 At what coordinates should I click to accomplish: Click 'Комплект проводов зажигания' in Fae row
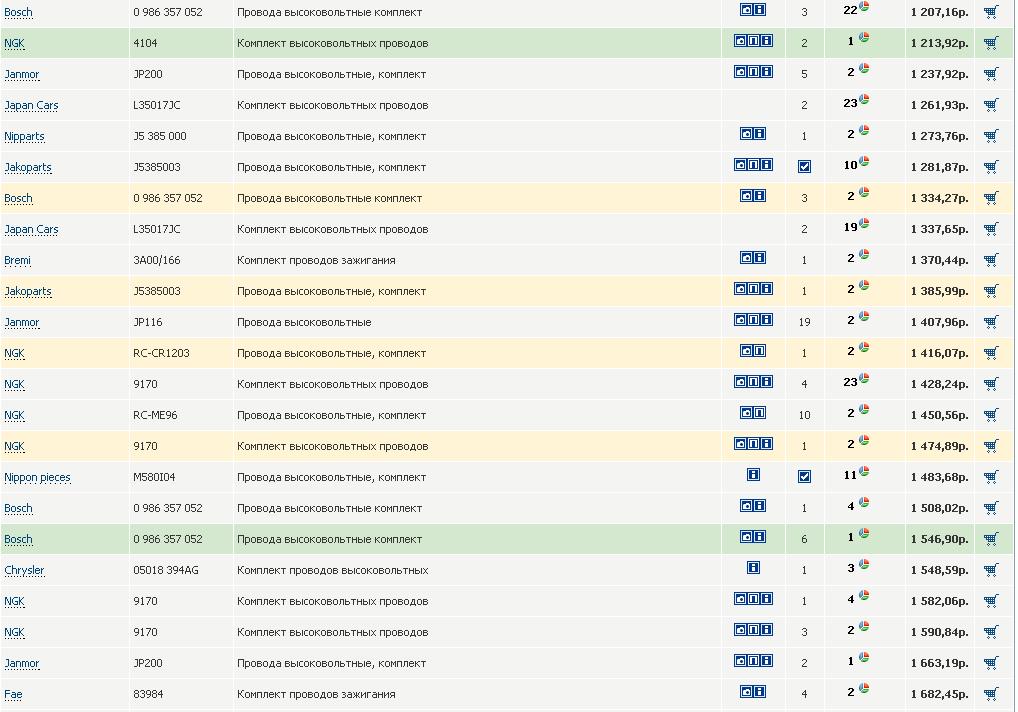[x=316, y=694]
